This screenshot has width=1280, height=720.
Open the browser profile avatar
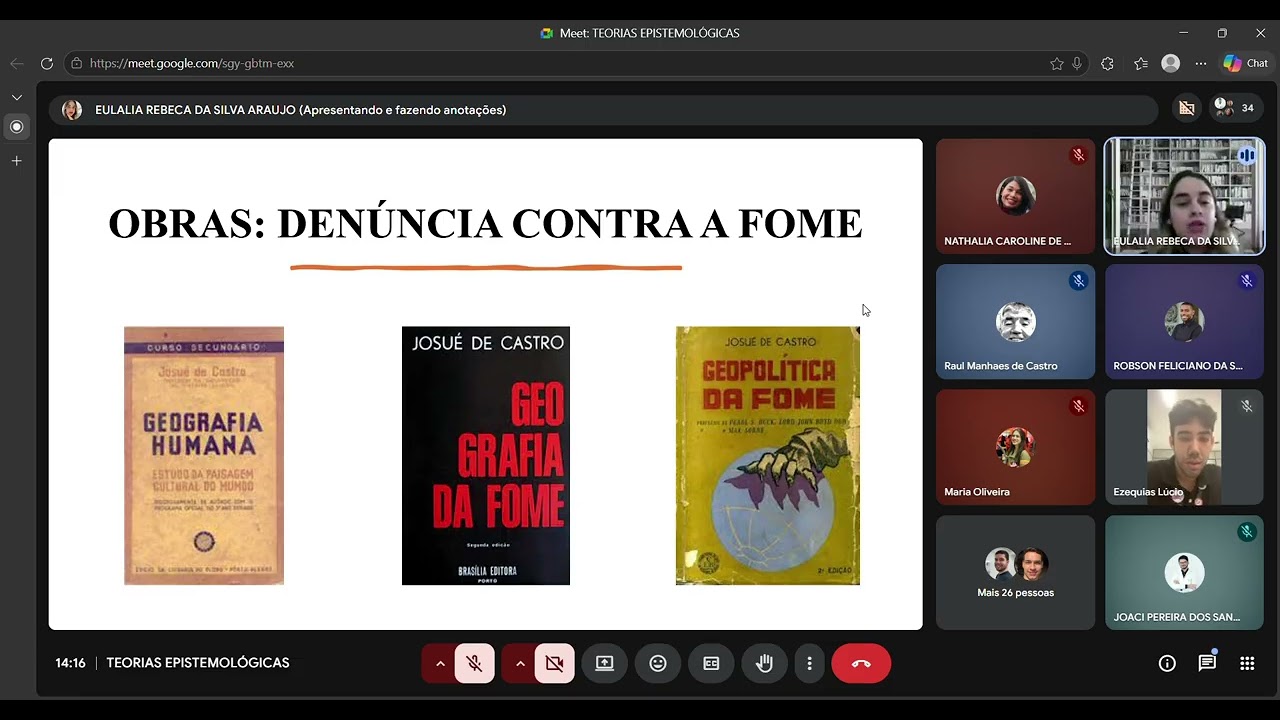(x=1171, y=63)
